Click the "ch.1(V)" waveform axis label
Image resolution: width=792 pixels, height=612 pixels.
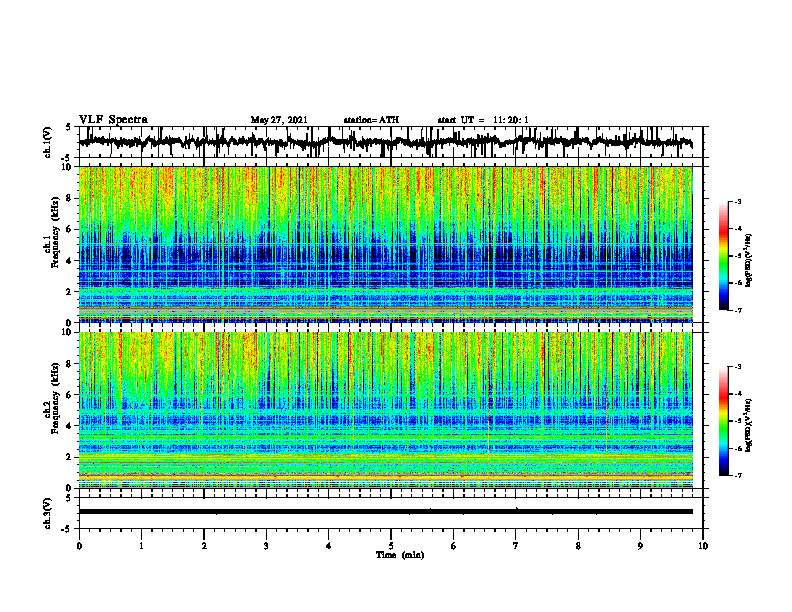pos(48,142)
